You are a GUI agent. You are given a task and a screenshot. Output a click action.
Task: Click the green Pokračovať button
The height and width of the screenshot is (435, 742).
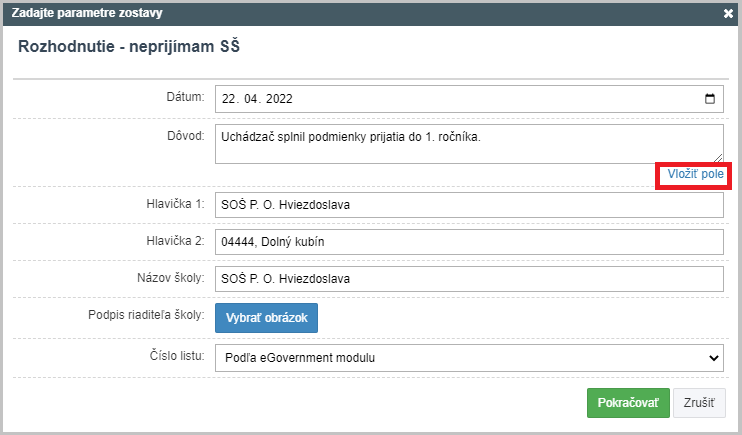pyautogui.click(x=628, y=403)
